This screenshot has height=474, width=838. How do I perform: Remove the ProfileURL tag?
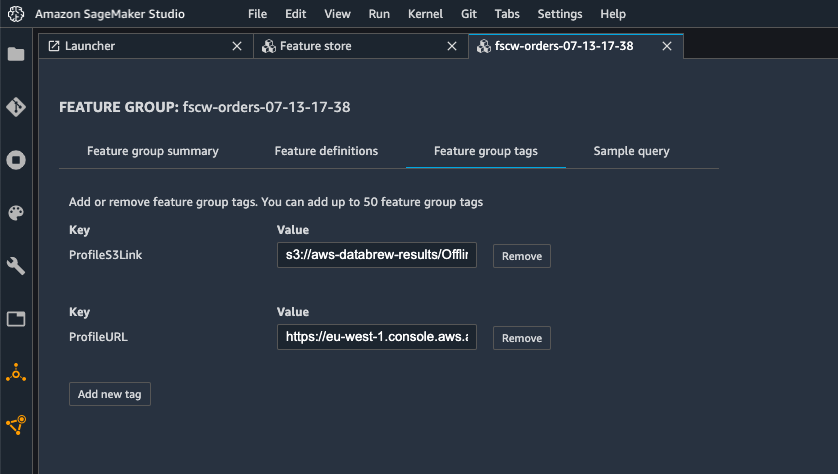[x=522, y=338]
